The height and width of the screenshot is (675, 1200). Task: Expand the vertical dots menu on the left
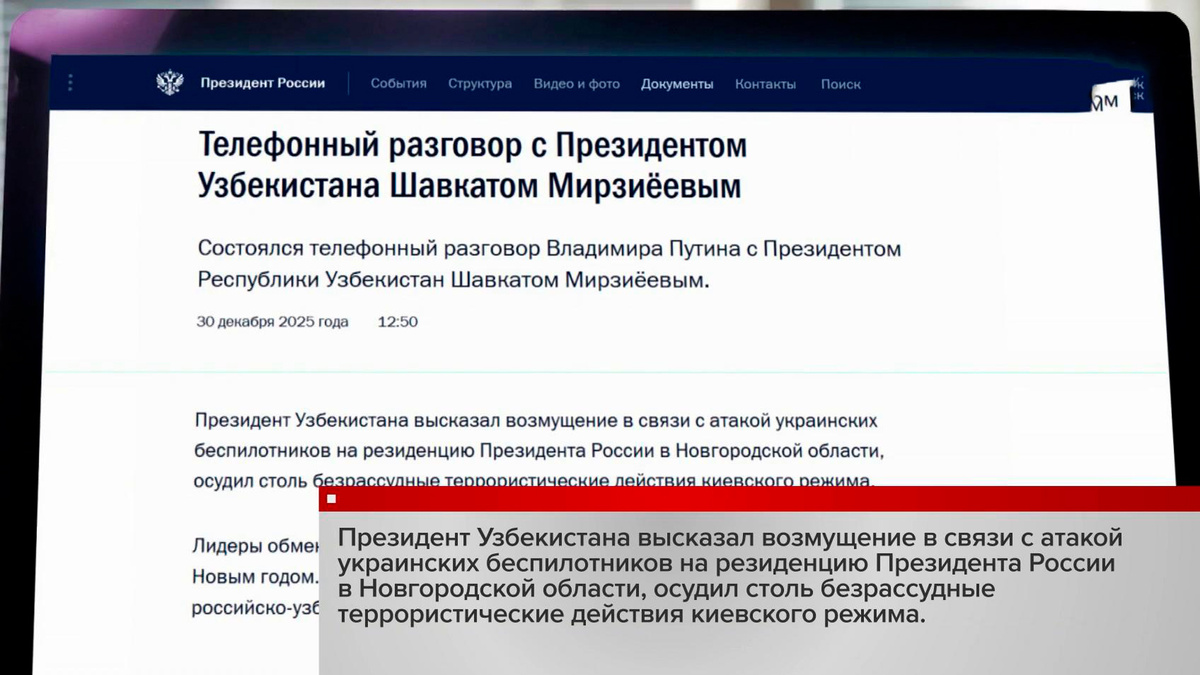pyautogui.click(x=69, y=82)
